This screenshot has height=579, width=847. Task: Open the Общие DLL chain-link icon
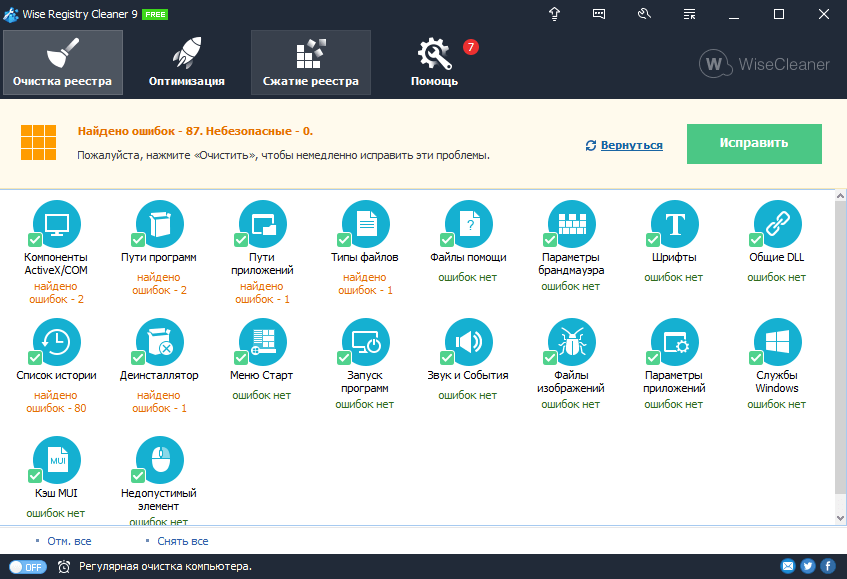pos(778,224)
